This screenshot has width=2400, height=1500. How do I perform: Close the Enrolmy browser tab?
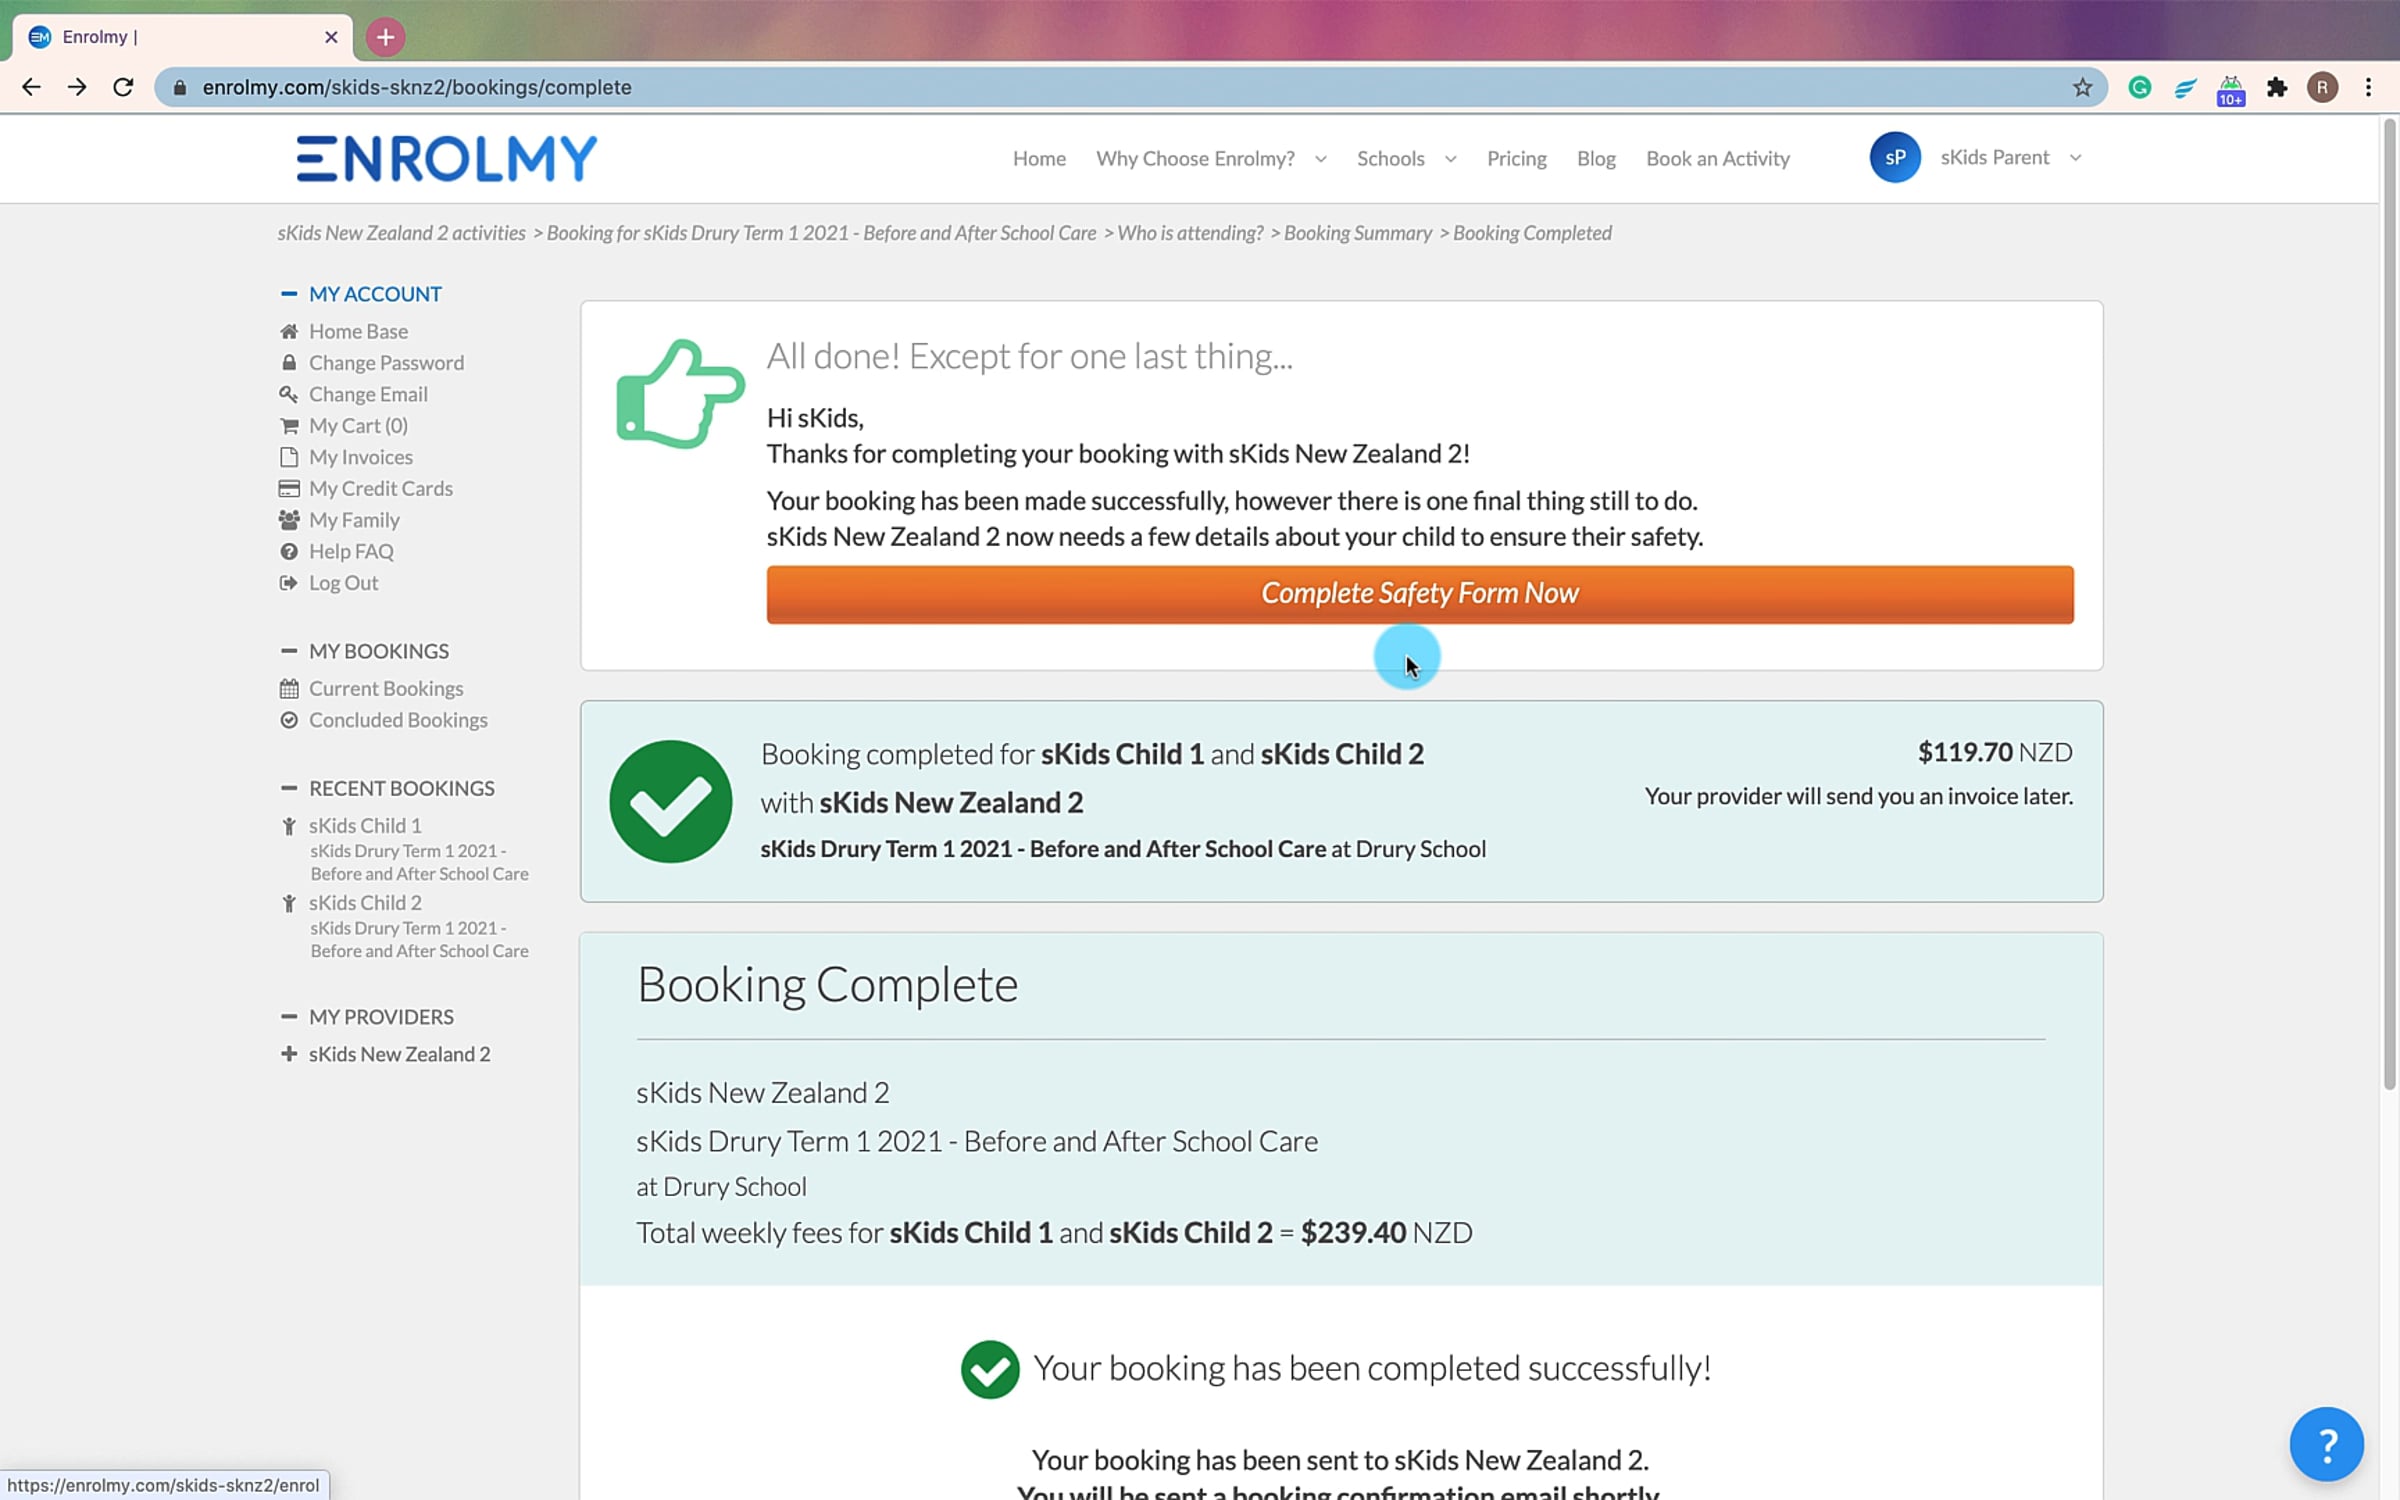pos(331,37)
